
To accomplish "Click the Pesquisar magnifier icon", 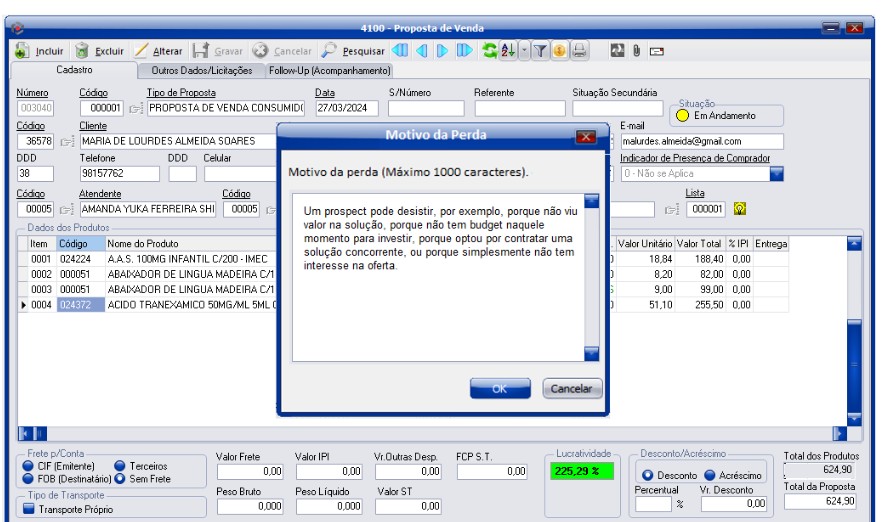I will pos(329,51).
